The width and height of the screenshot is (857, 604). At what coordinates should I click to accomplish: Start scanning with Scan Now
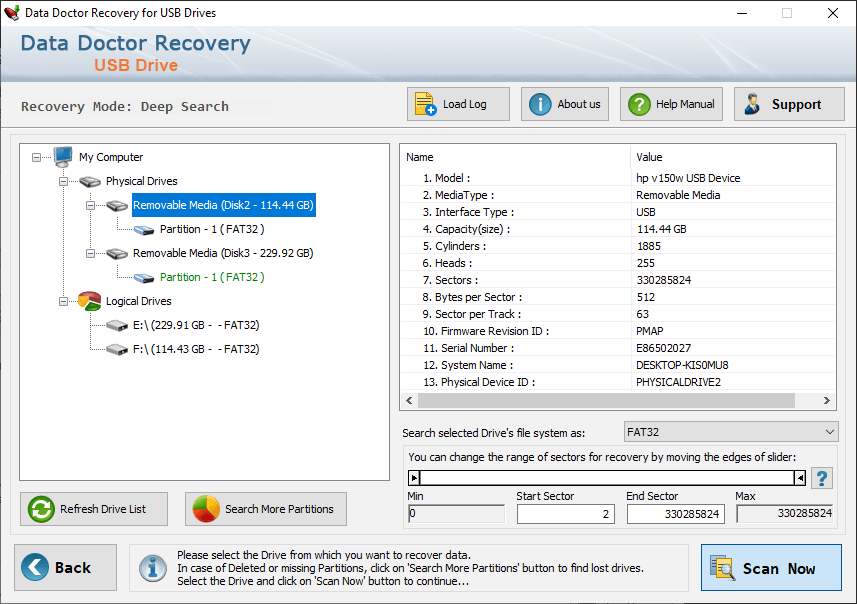[771, 567]
